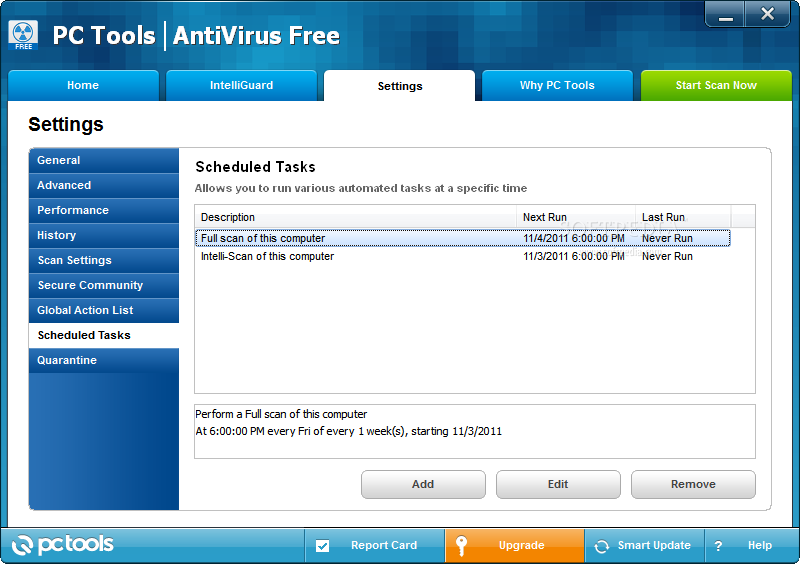Click 'Never Run' in Intelli-Scan row
This screenshot has height=564, width=800.
[667, 256]
